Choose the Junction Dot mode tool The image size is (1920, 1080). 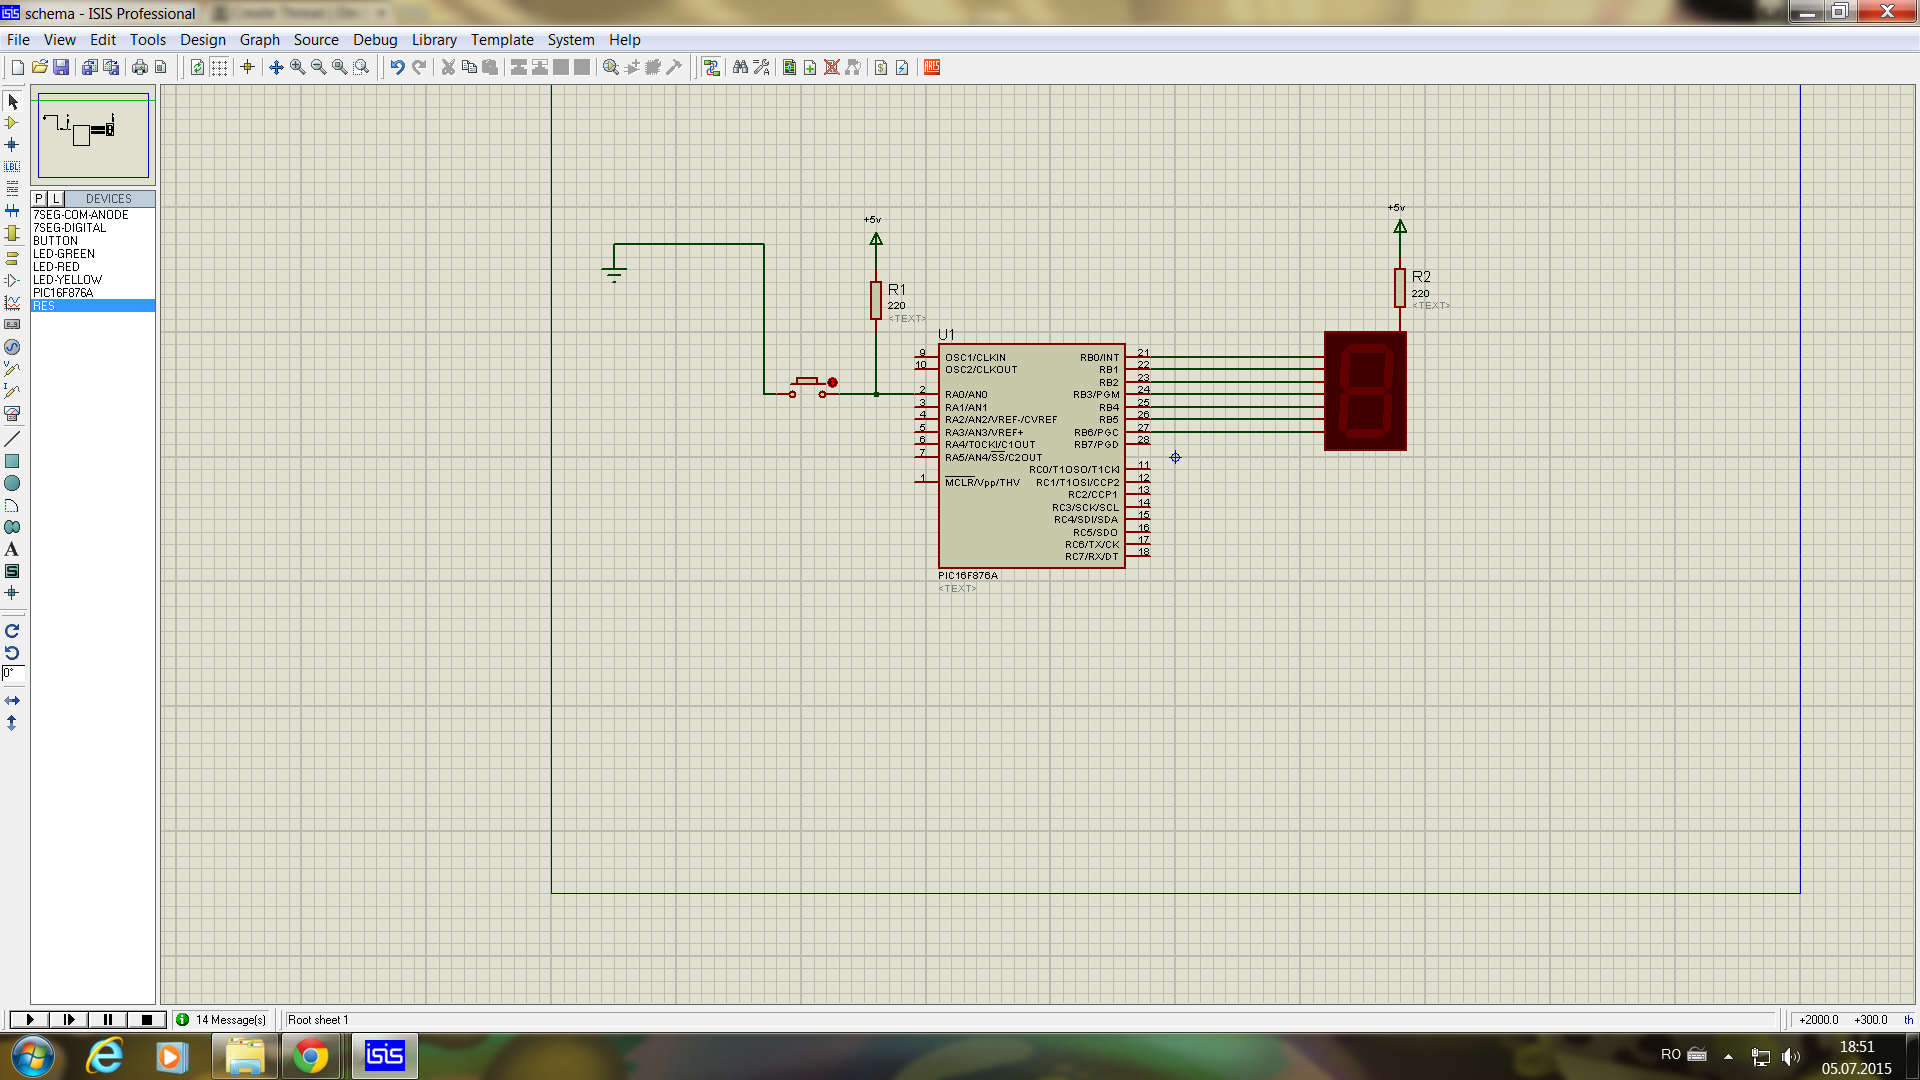(12, 145)
